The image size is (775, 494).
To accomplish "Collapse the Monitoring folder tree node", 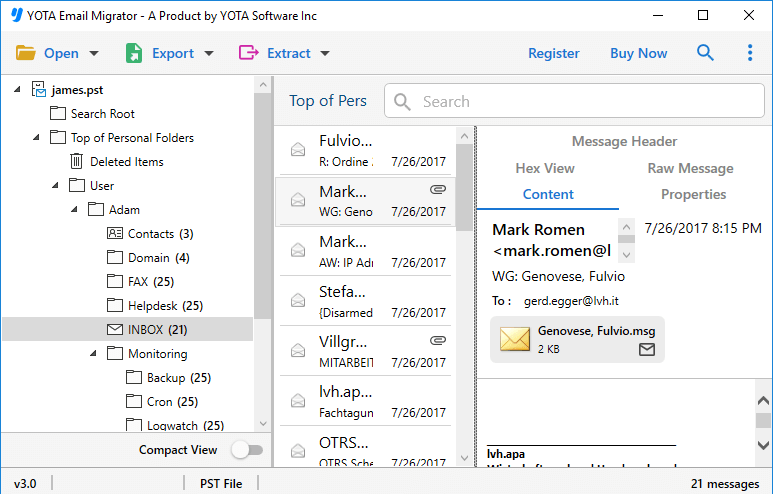I will tap(92, 353).
